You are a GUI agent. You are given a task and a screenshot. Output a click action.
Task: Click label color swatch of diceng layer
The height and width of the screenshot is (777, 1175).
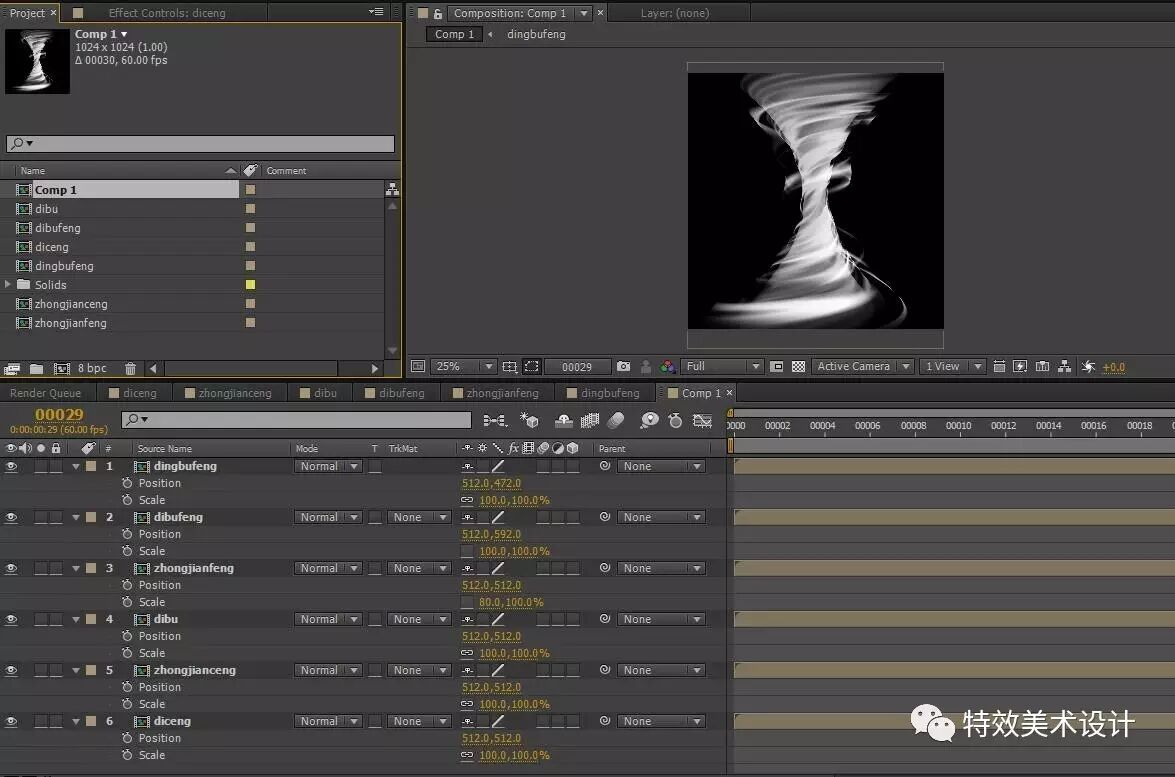pos(91,721)
